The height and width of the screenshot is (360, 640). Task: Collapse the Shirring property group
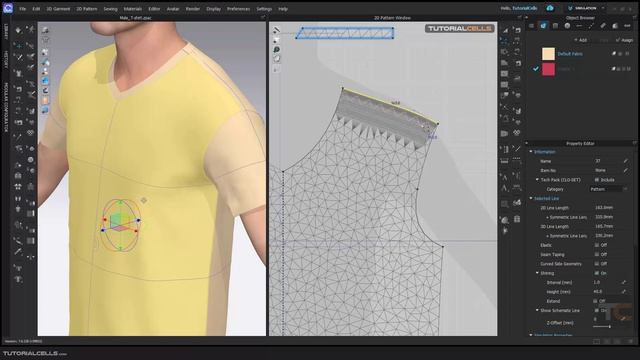tap(537, 273)
